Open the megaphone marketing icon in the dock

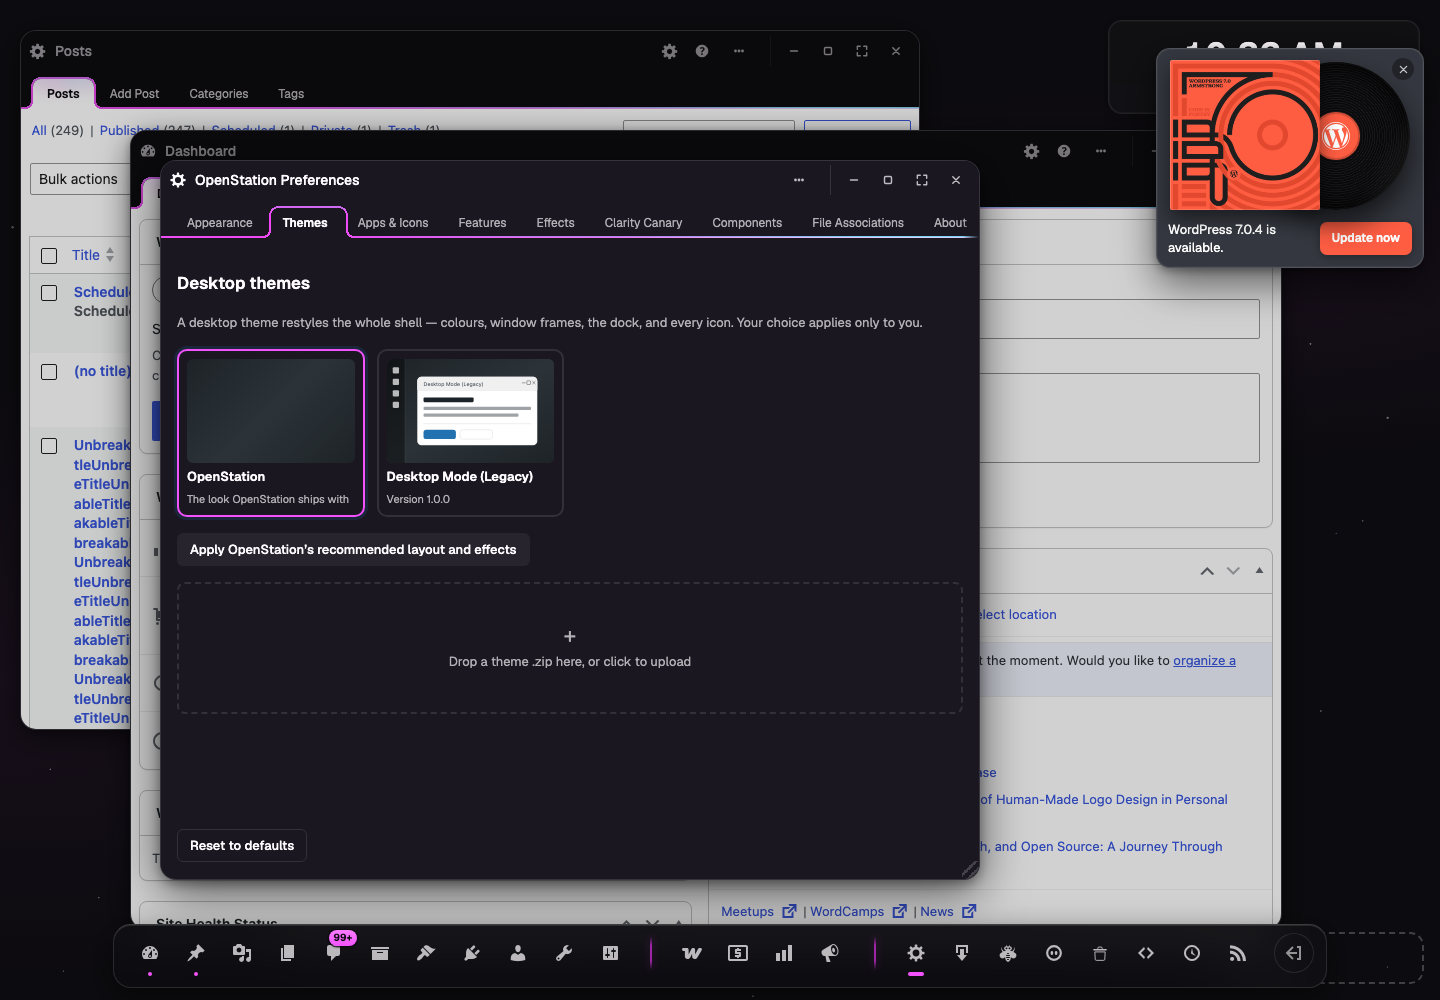[830, 953]
